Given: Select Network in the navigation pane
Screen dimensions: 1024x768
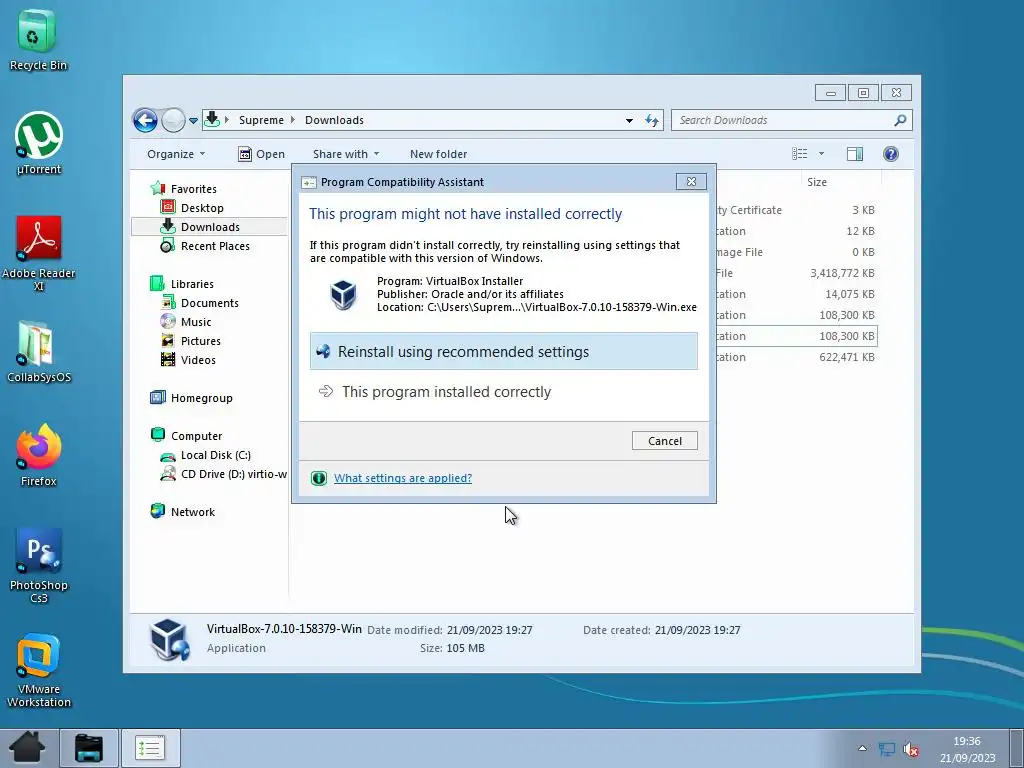Looking at the screenshot, I should [x=182, y=511].
